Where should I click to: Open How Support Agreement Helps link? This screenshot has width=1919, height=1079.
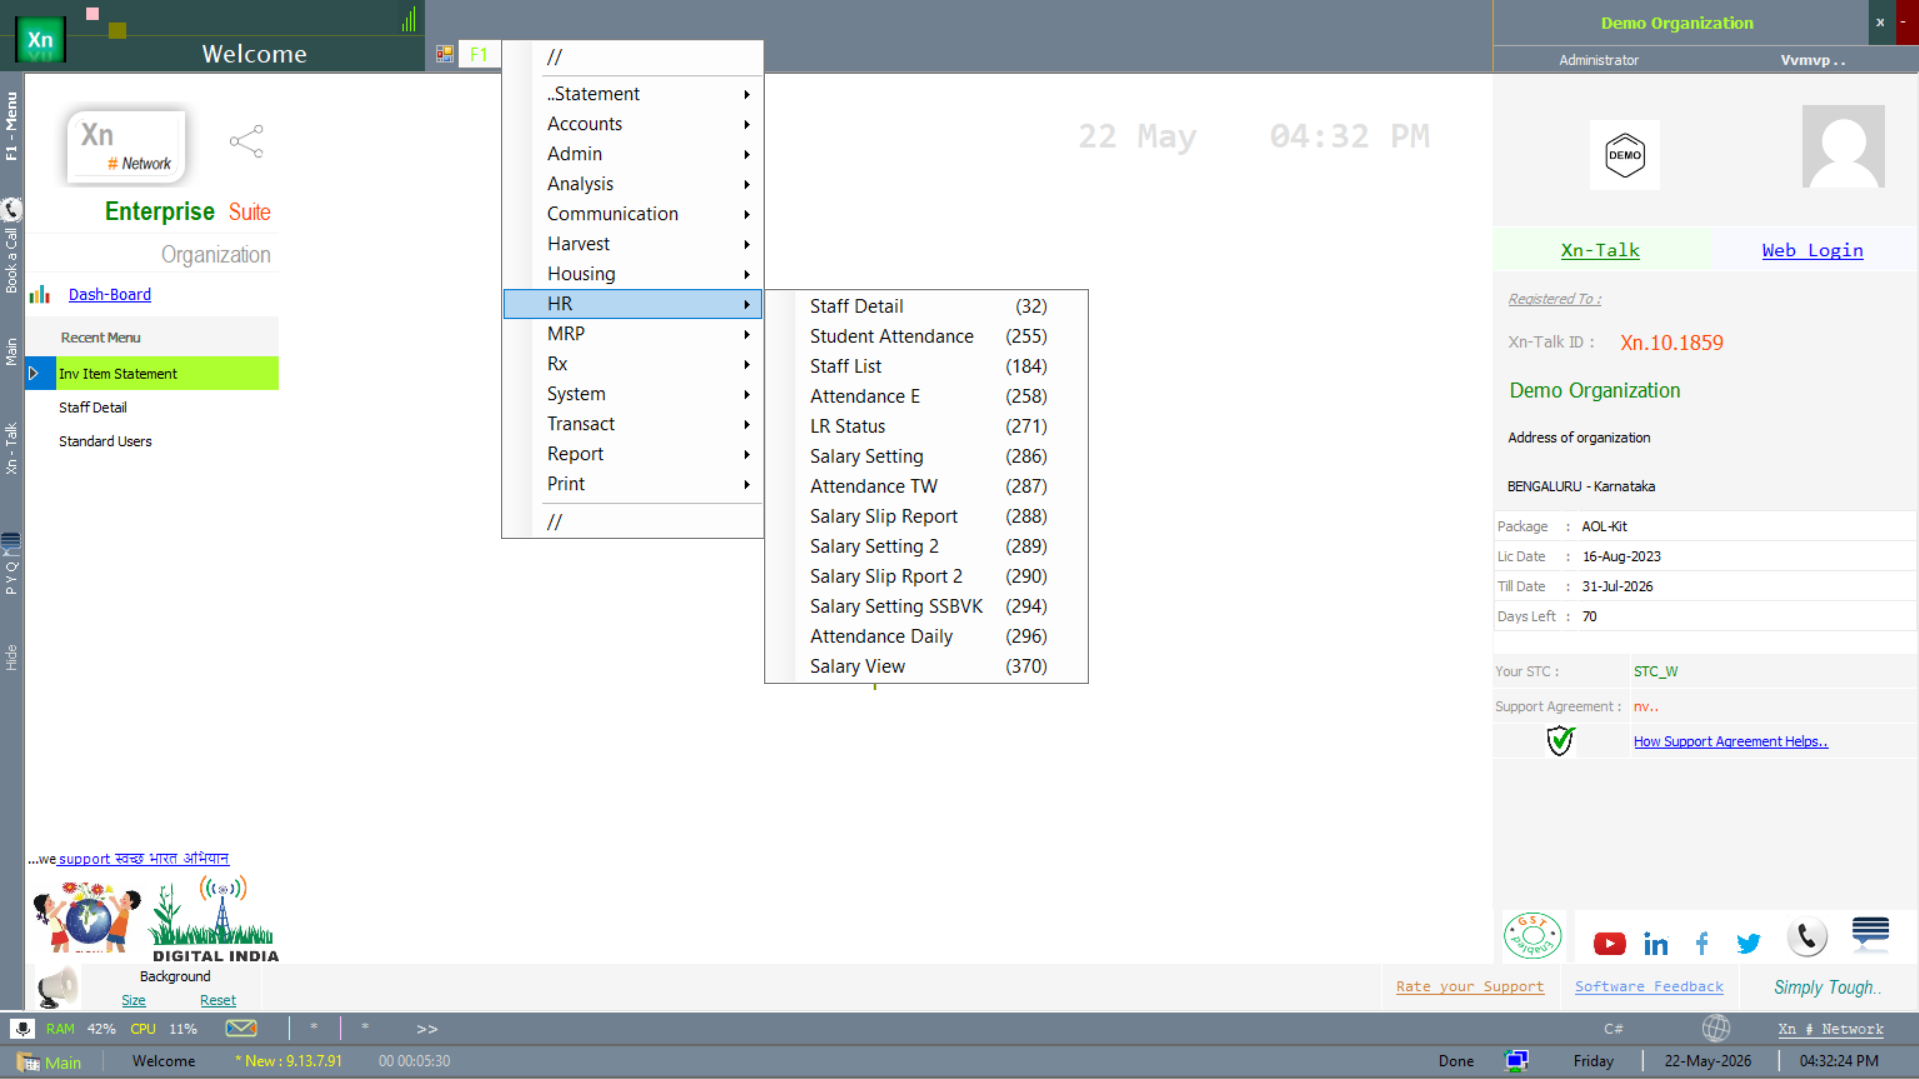coord(1730,741)
